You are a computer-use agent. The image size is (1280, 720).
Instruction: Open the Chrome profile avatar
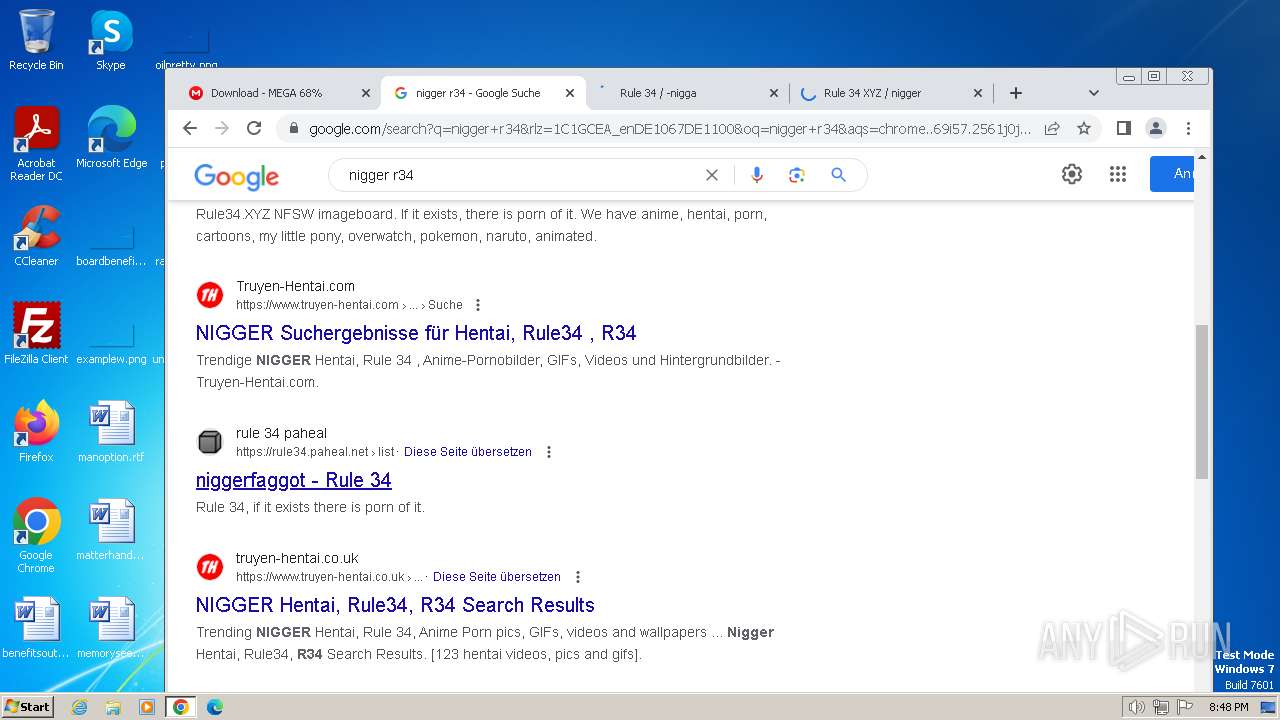pyautogui.click(x=1156, y=128)
